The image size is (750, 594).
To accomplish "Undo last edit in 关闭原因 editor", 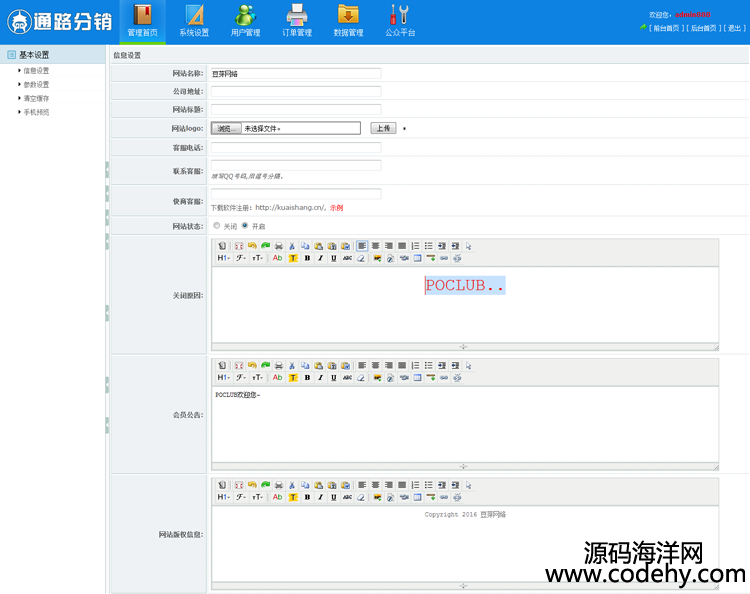I will [x=252, y=246].
